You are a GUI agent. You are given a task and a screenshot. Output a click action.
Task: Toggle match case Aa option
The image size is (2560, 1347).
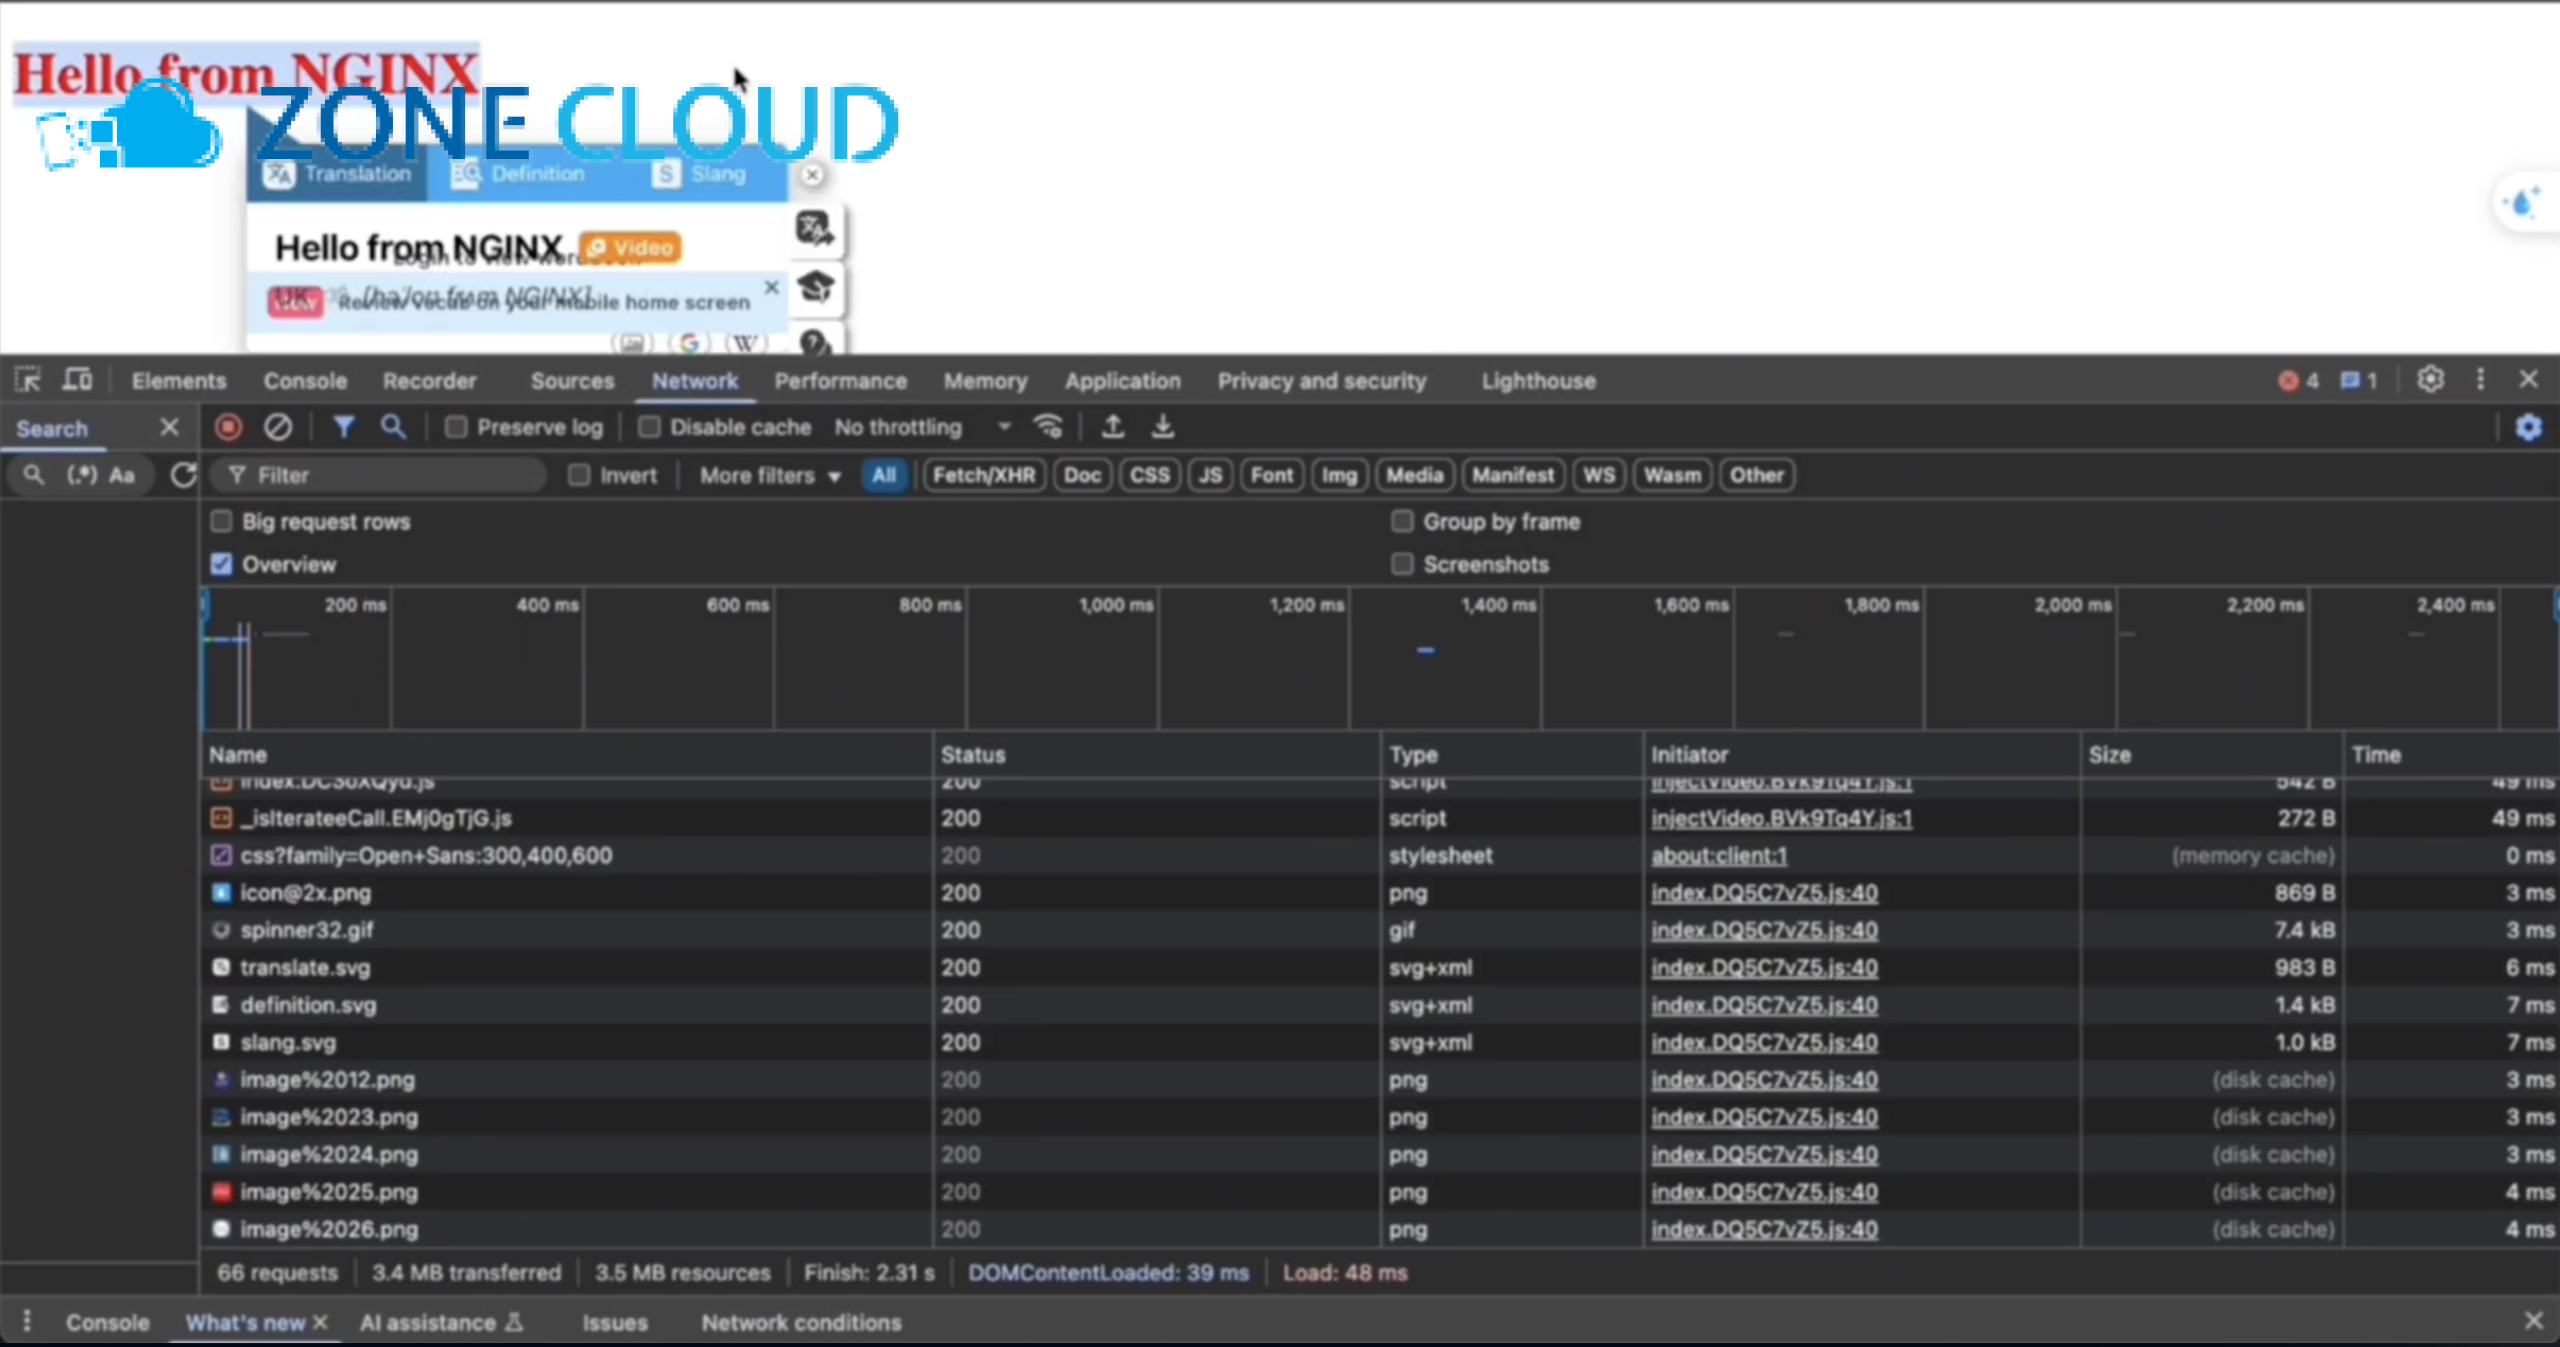122,475
